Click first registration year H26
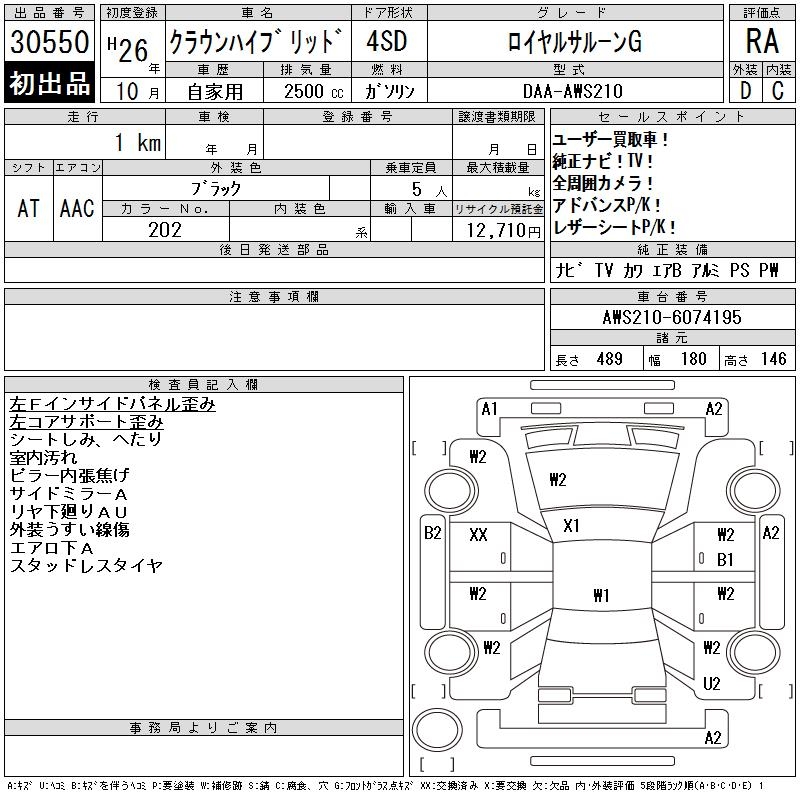The width and height of the screenshot is (800, 800). coord(128,48)
